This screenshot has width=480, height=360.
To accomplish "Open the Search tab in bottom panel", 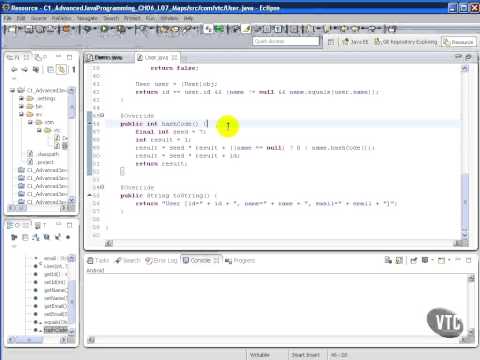I will tap(127, 260).
